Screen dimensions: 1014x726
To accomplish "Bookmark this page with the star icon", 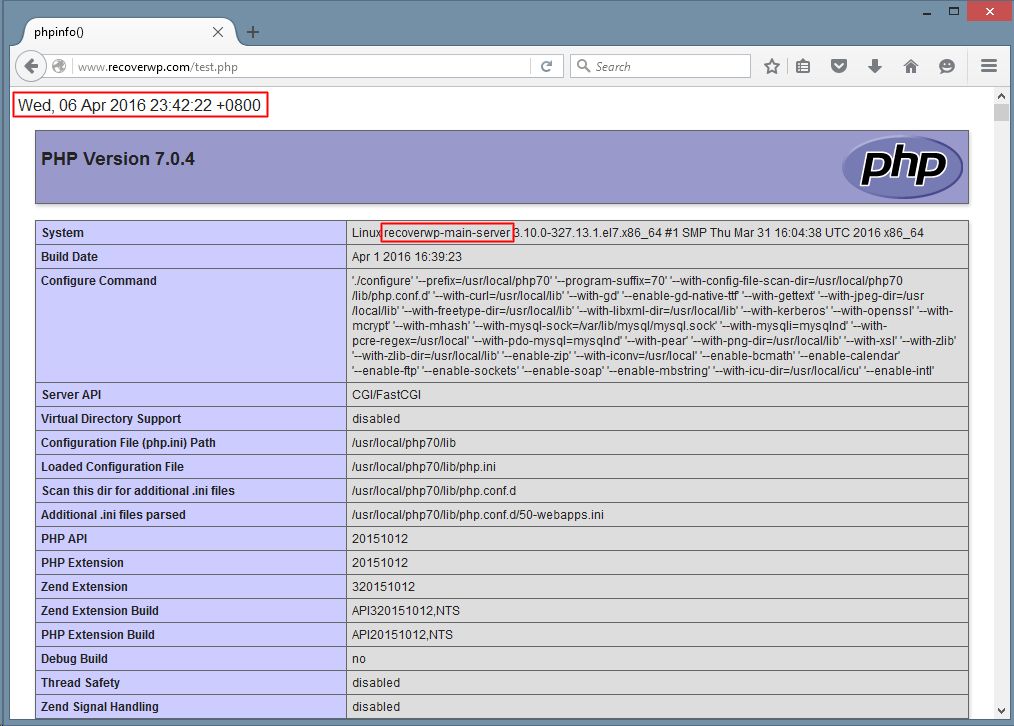I will click(x=771, y=66).
